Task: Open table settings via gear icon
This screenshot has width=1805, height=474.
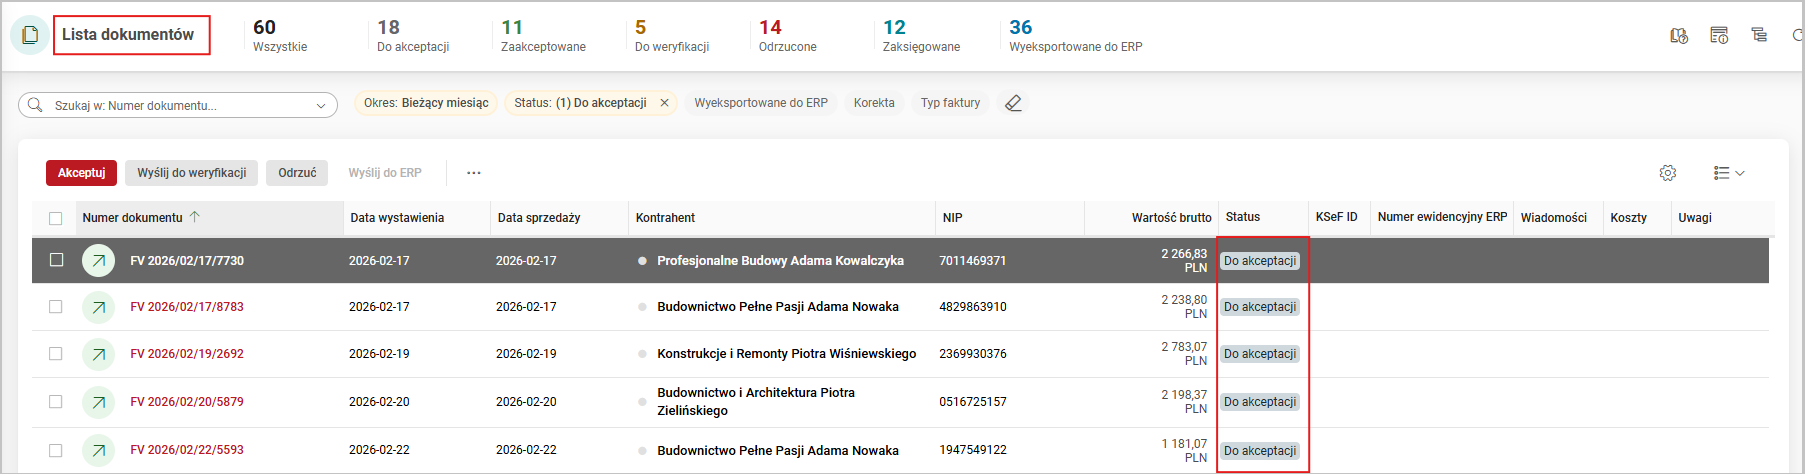Action: (1667, 173)
